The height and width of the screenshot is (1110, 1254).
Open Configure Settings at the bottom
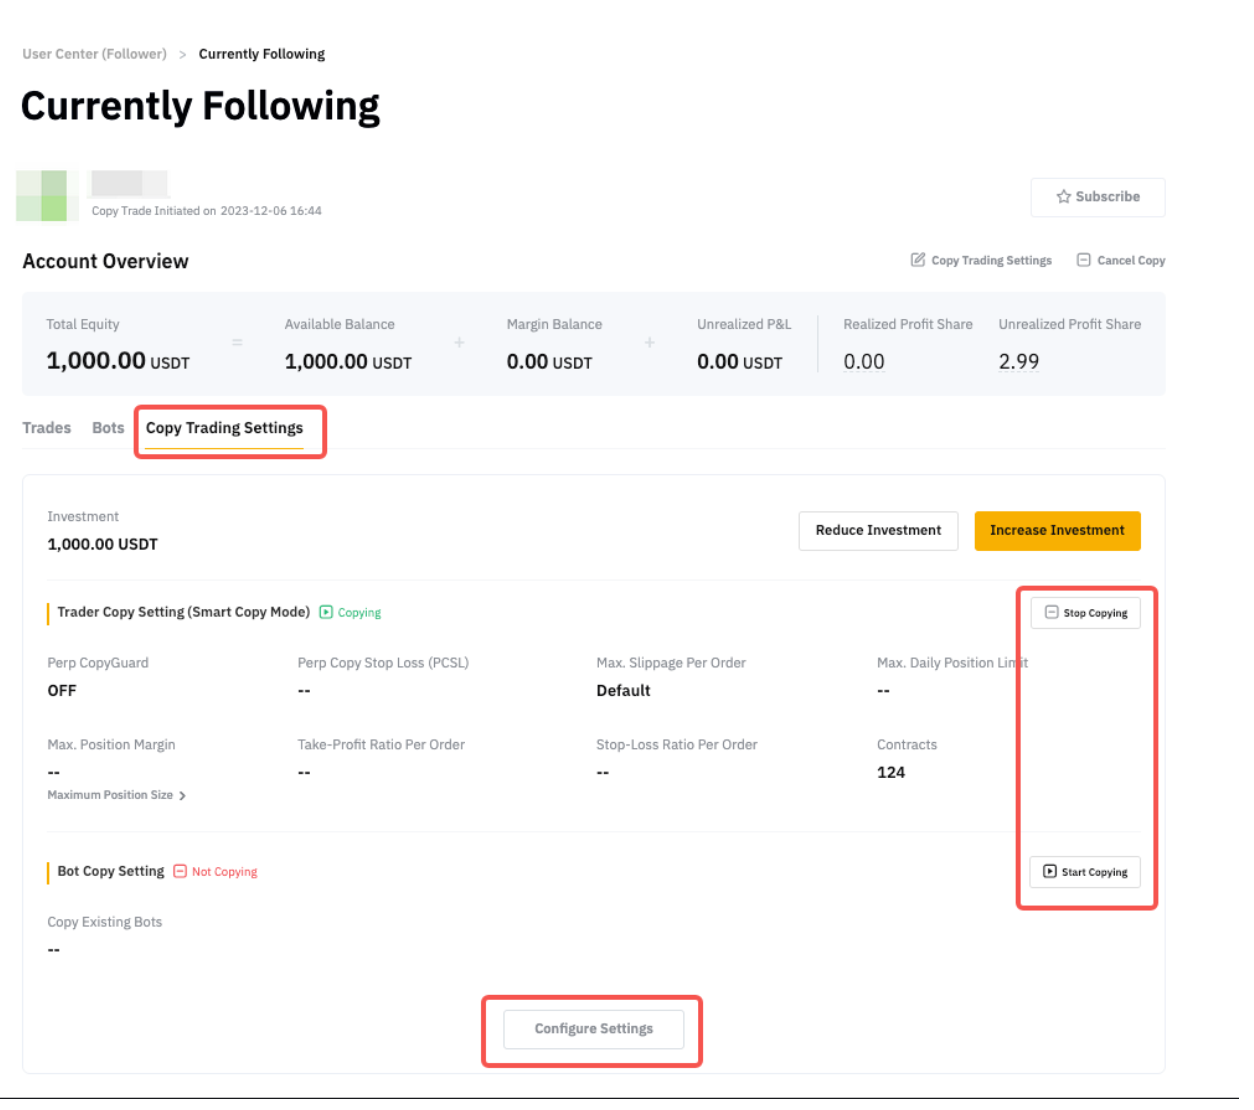593,1029
